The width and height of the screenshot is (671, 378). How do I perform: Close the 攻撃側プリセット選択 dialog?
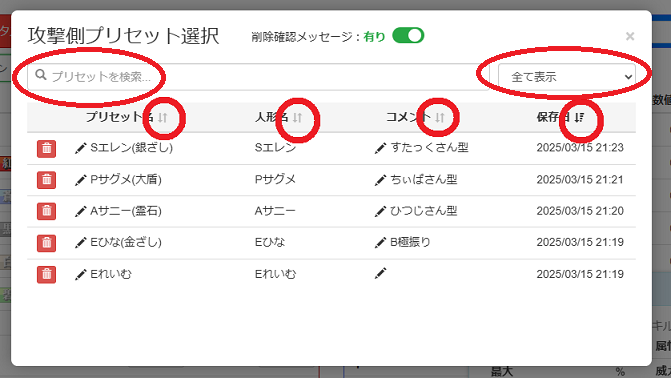pos(630,36)
